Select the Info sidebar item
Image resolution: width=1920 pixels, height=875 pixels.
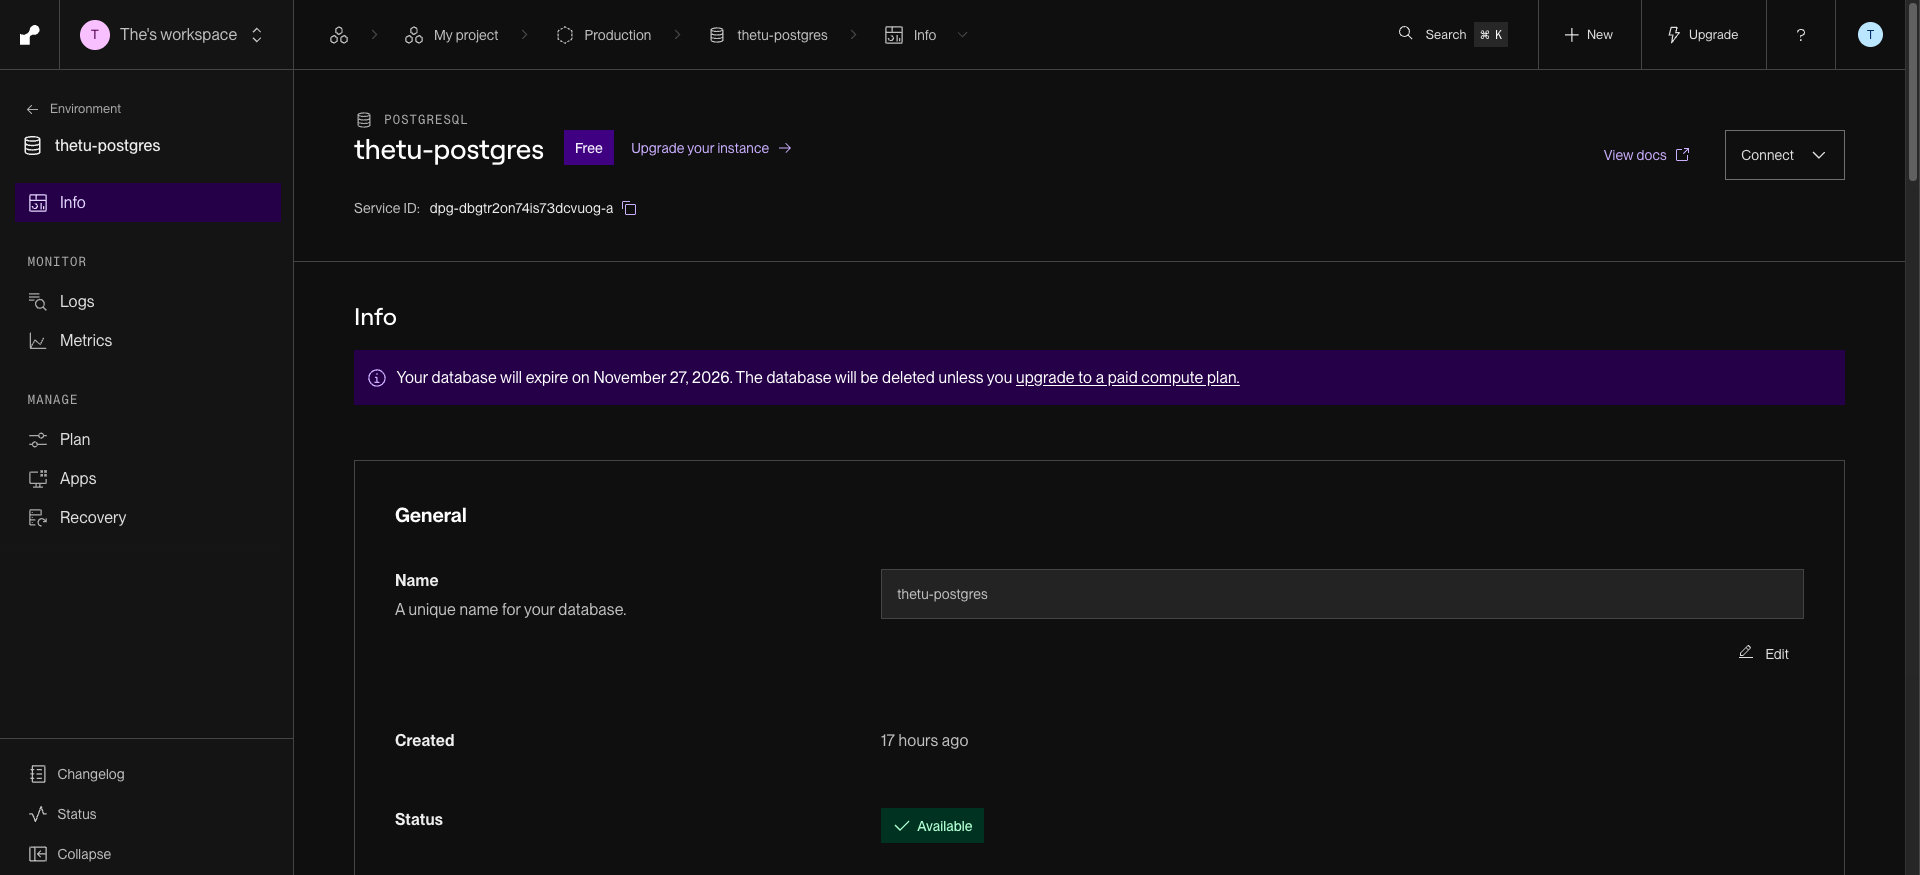(x=149, y=203)
